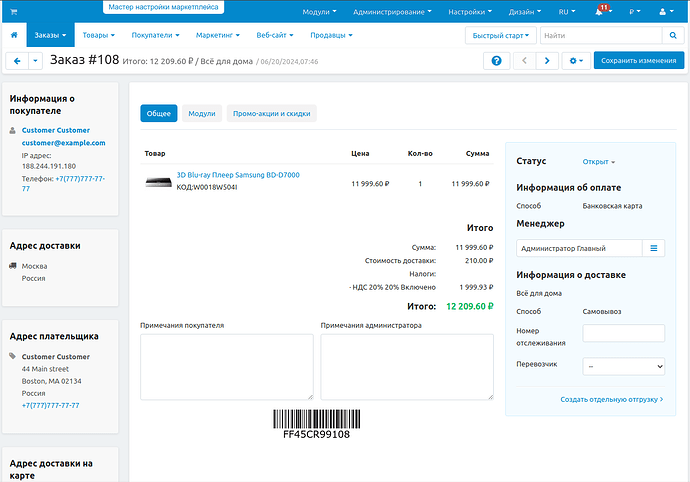Switch to the Модули tab
The width and height of the screenshot is (690, 482).
click(201, 113)
